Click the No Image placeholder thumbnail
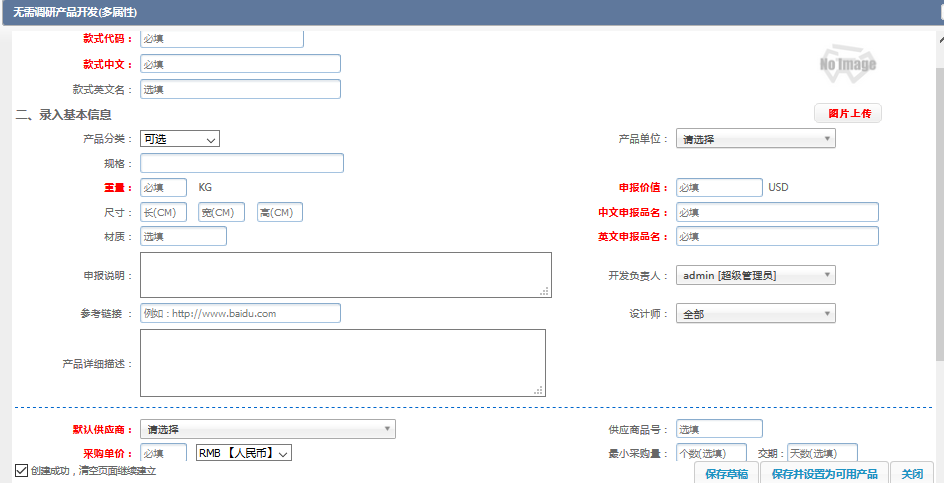Viewport: 944px width, 483px height. pos(847,62)
